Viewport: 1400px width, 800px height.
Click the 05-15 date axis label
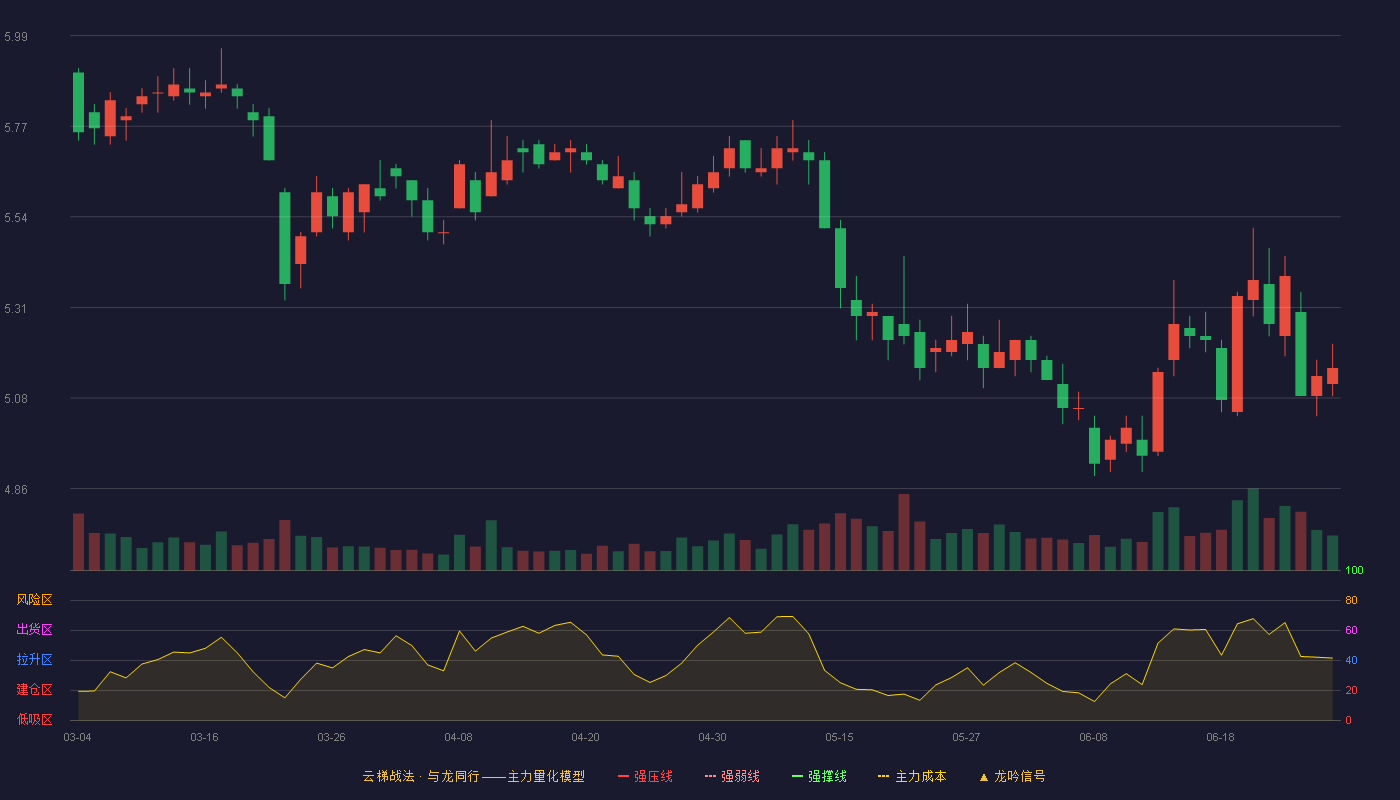coord(839,737)
